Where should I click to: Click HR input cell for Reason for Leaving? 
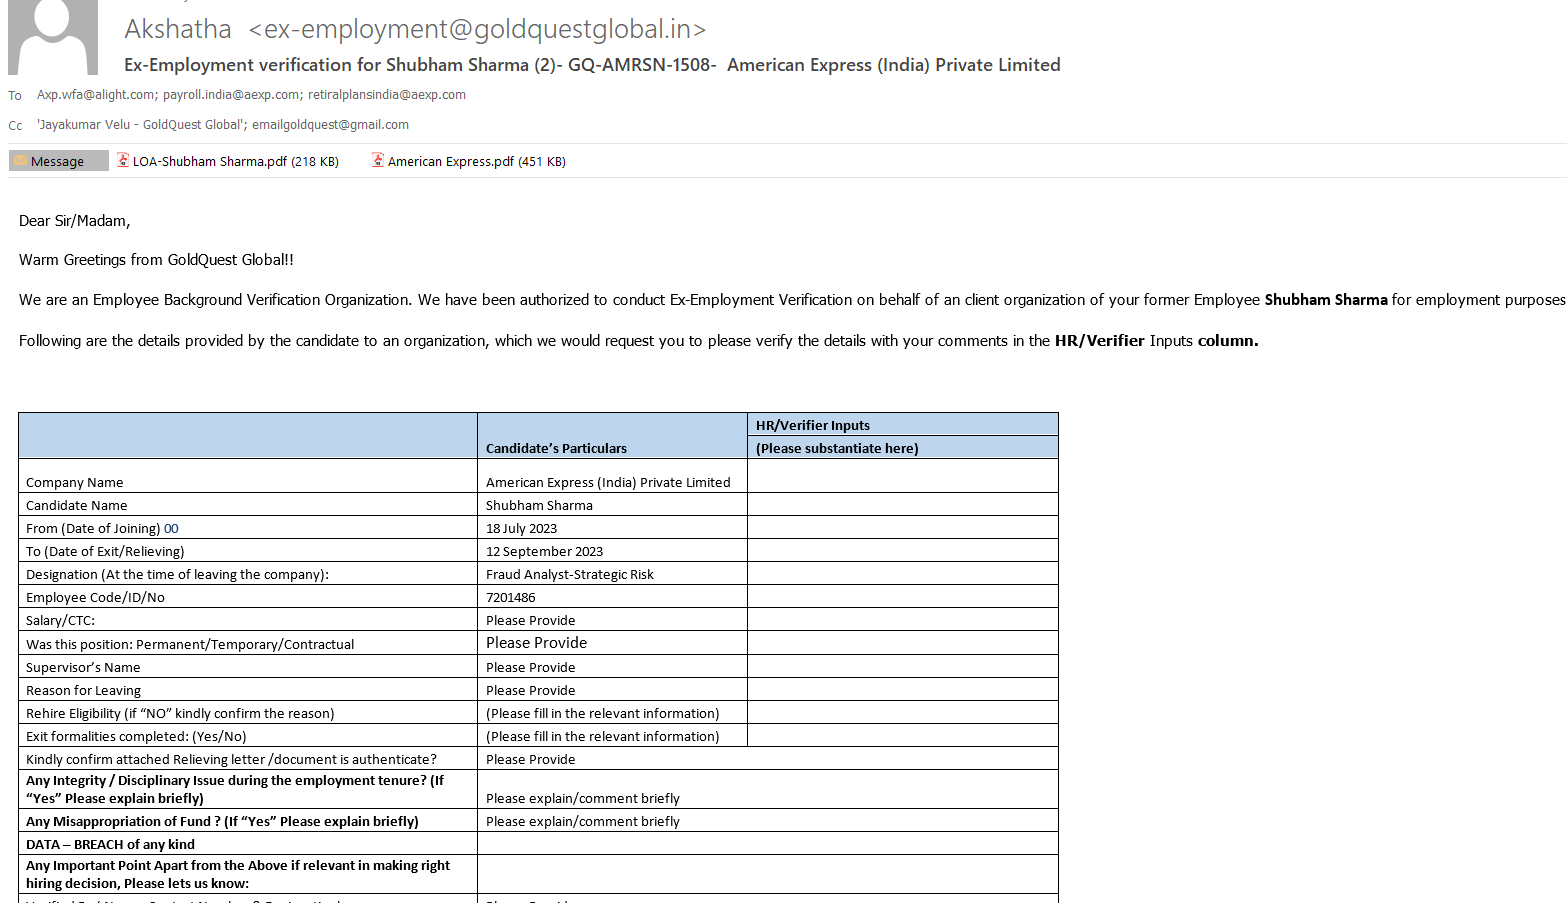point(902,690)
